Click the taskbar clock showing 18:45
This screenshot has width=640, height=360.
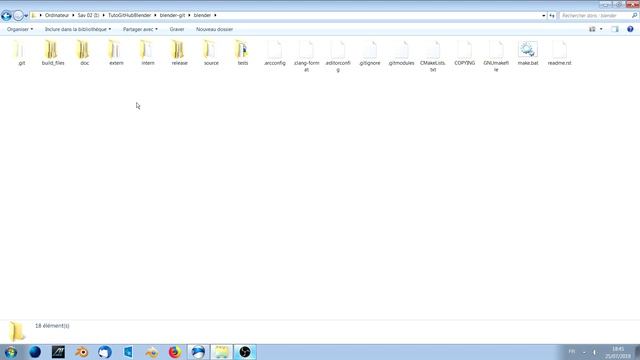[618, 352]
